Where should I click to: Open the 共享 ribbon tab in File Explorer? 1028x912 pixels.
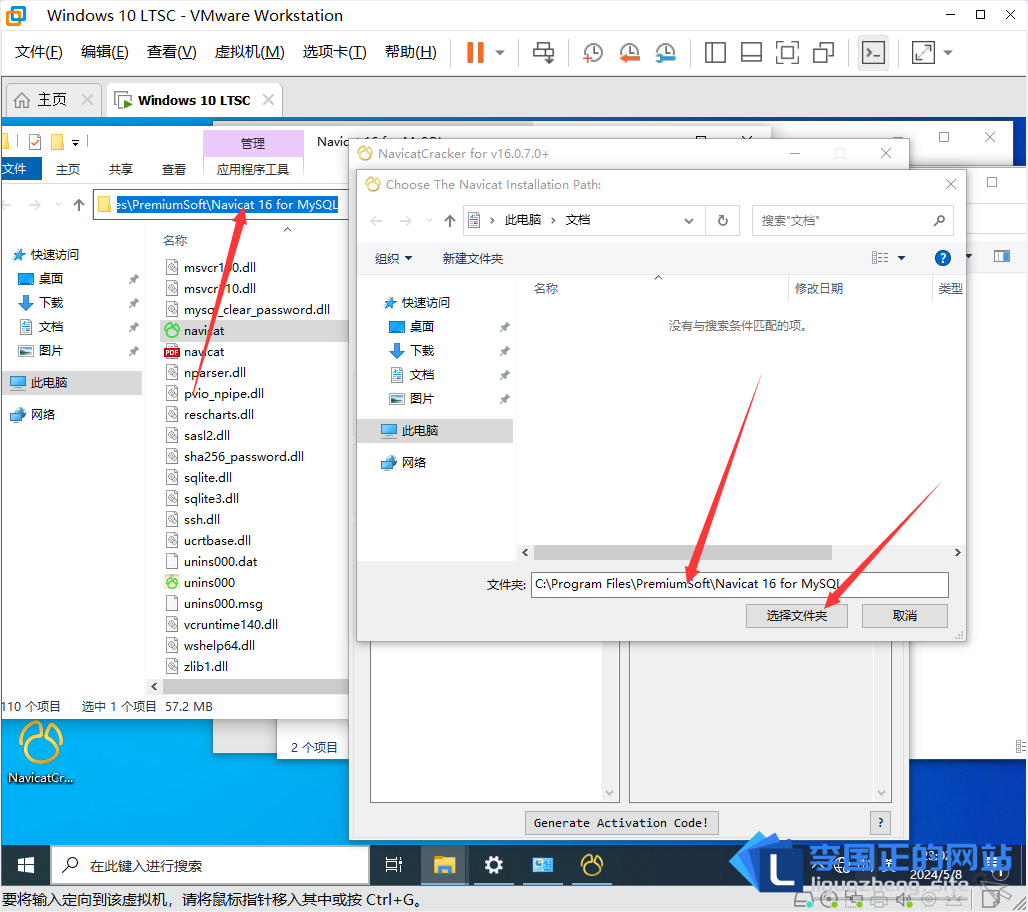[121, 169]
